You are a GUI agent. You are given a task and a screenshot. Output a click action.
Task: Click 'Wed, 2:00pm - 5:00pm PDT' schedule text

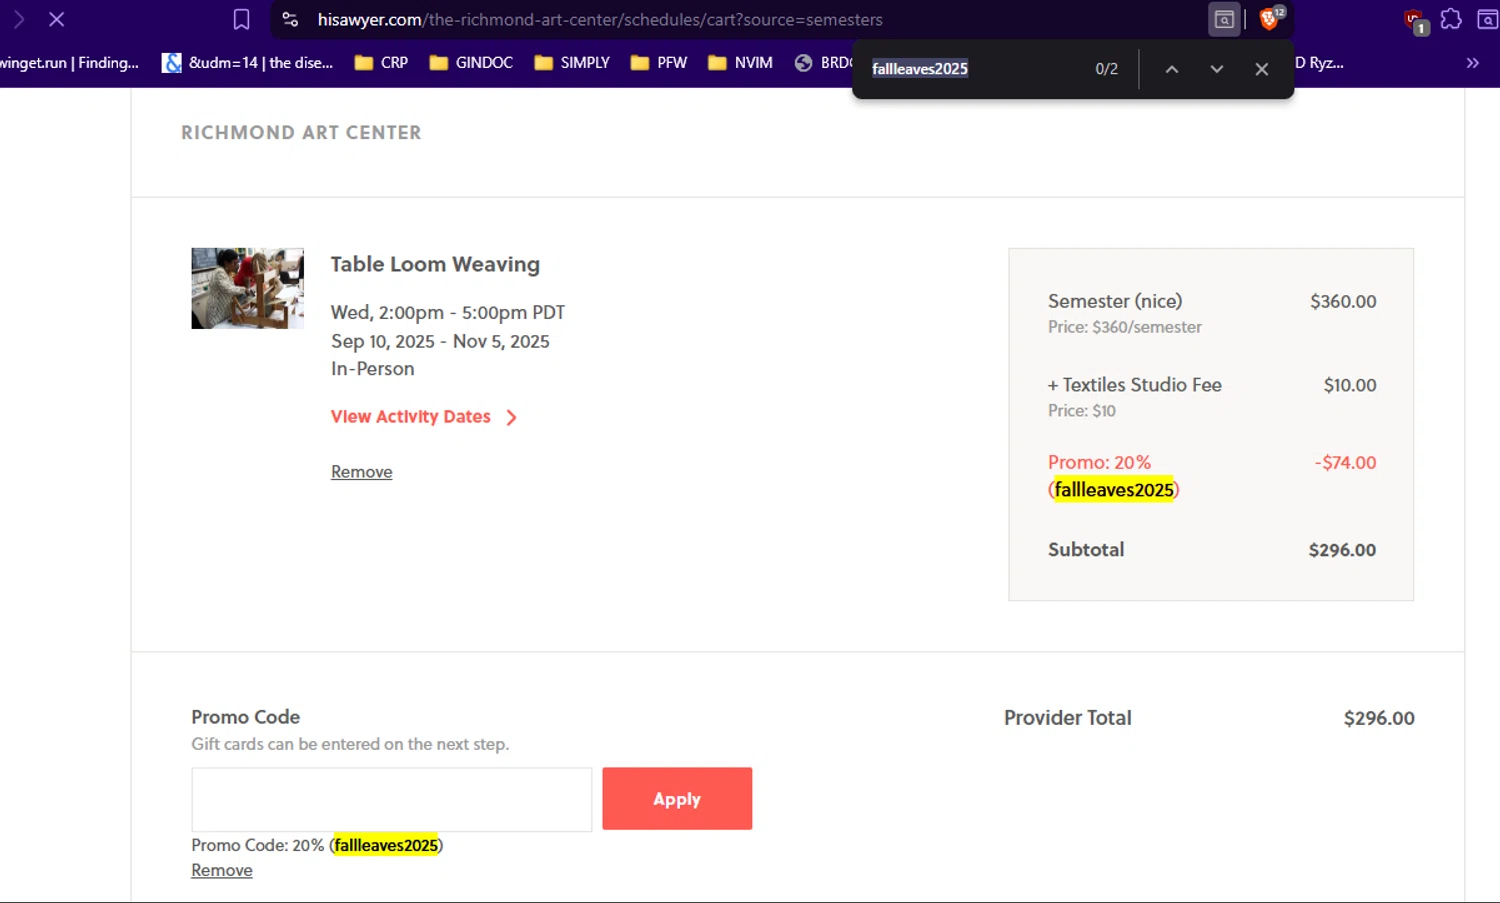[448, 313]
